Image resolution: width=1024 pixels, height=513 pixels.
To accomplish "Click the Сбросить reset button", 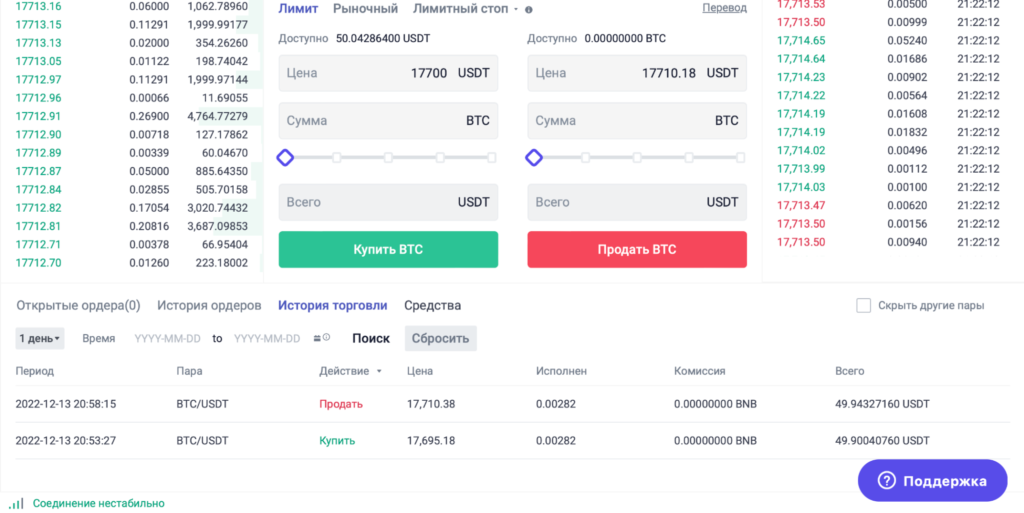I will point(440,338).
